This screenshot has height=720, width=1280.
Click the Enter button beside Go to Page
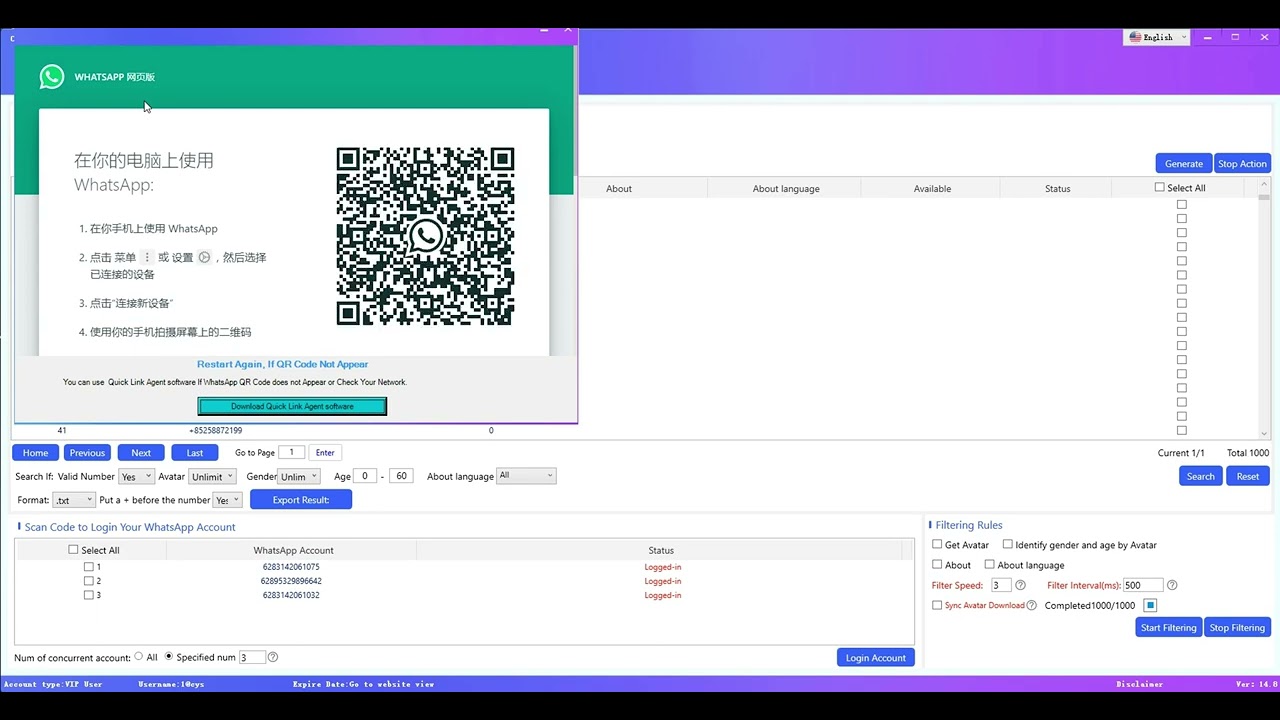click(x=325, y=453)
